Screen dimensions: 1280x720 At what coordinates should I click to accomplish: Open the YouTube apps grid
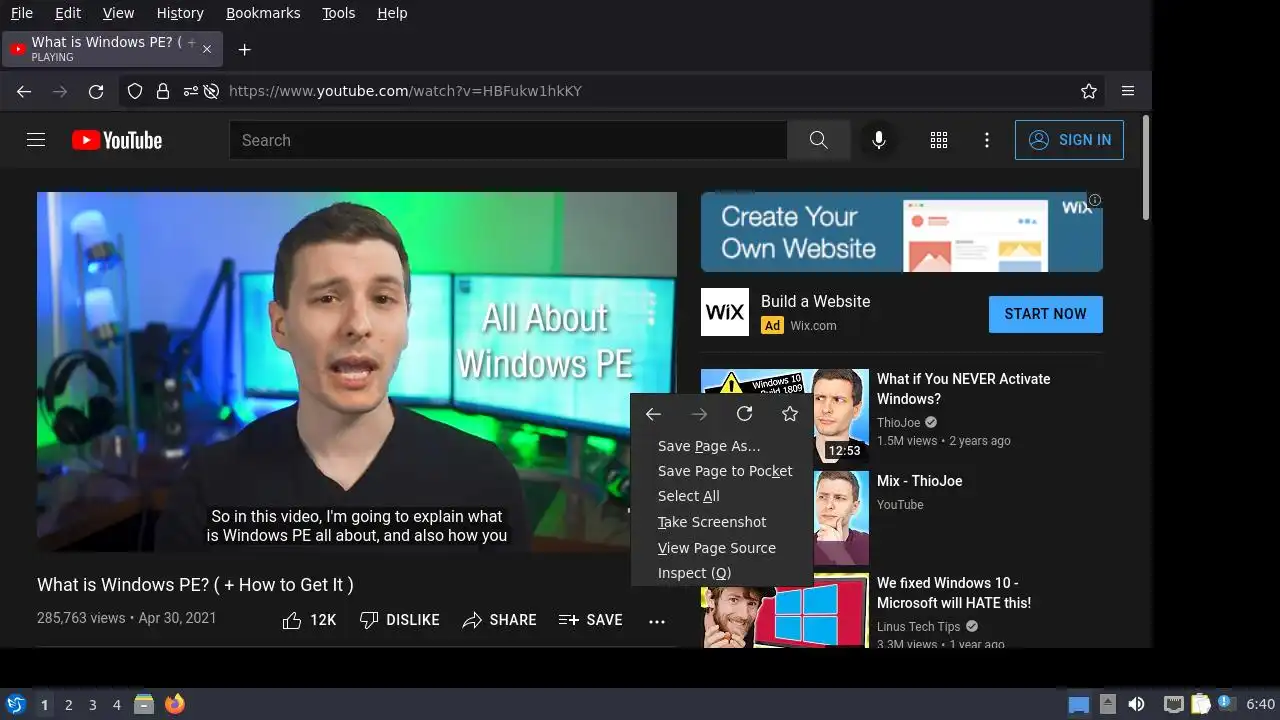click(x=938, y=140)
